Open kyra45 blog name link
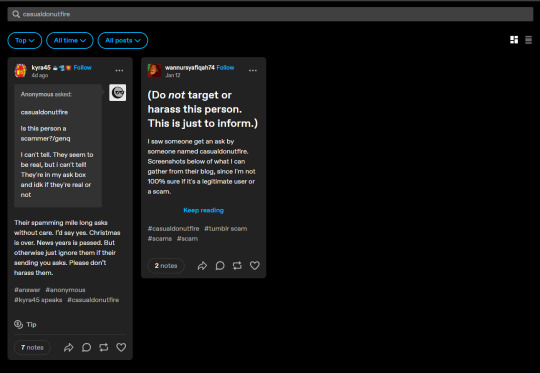Viewport: 540px width, 373px height. [x=41, y=68]
